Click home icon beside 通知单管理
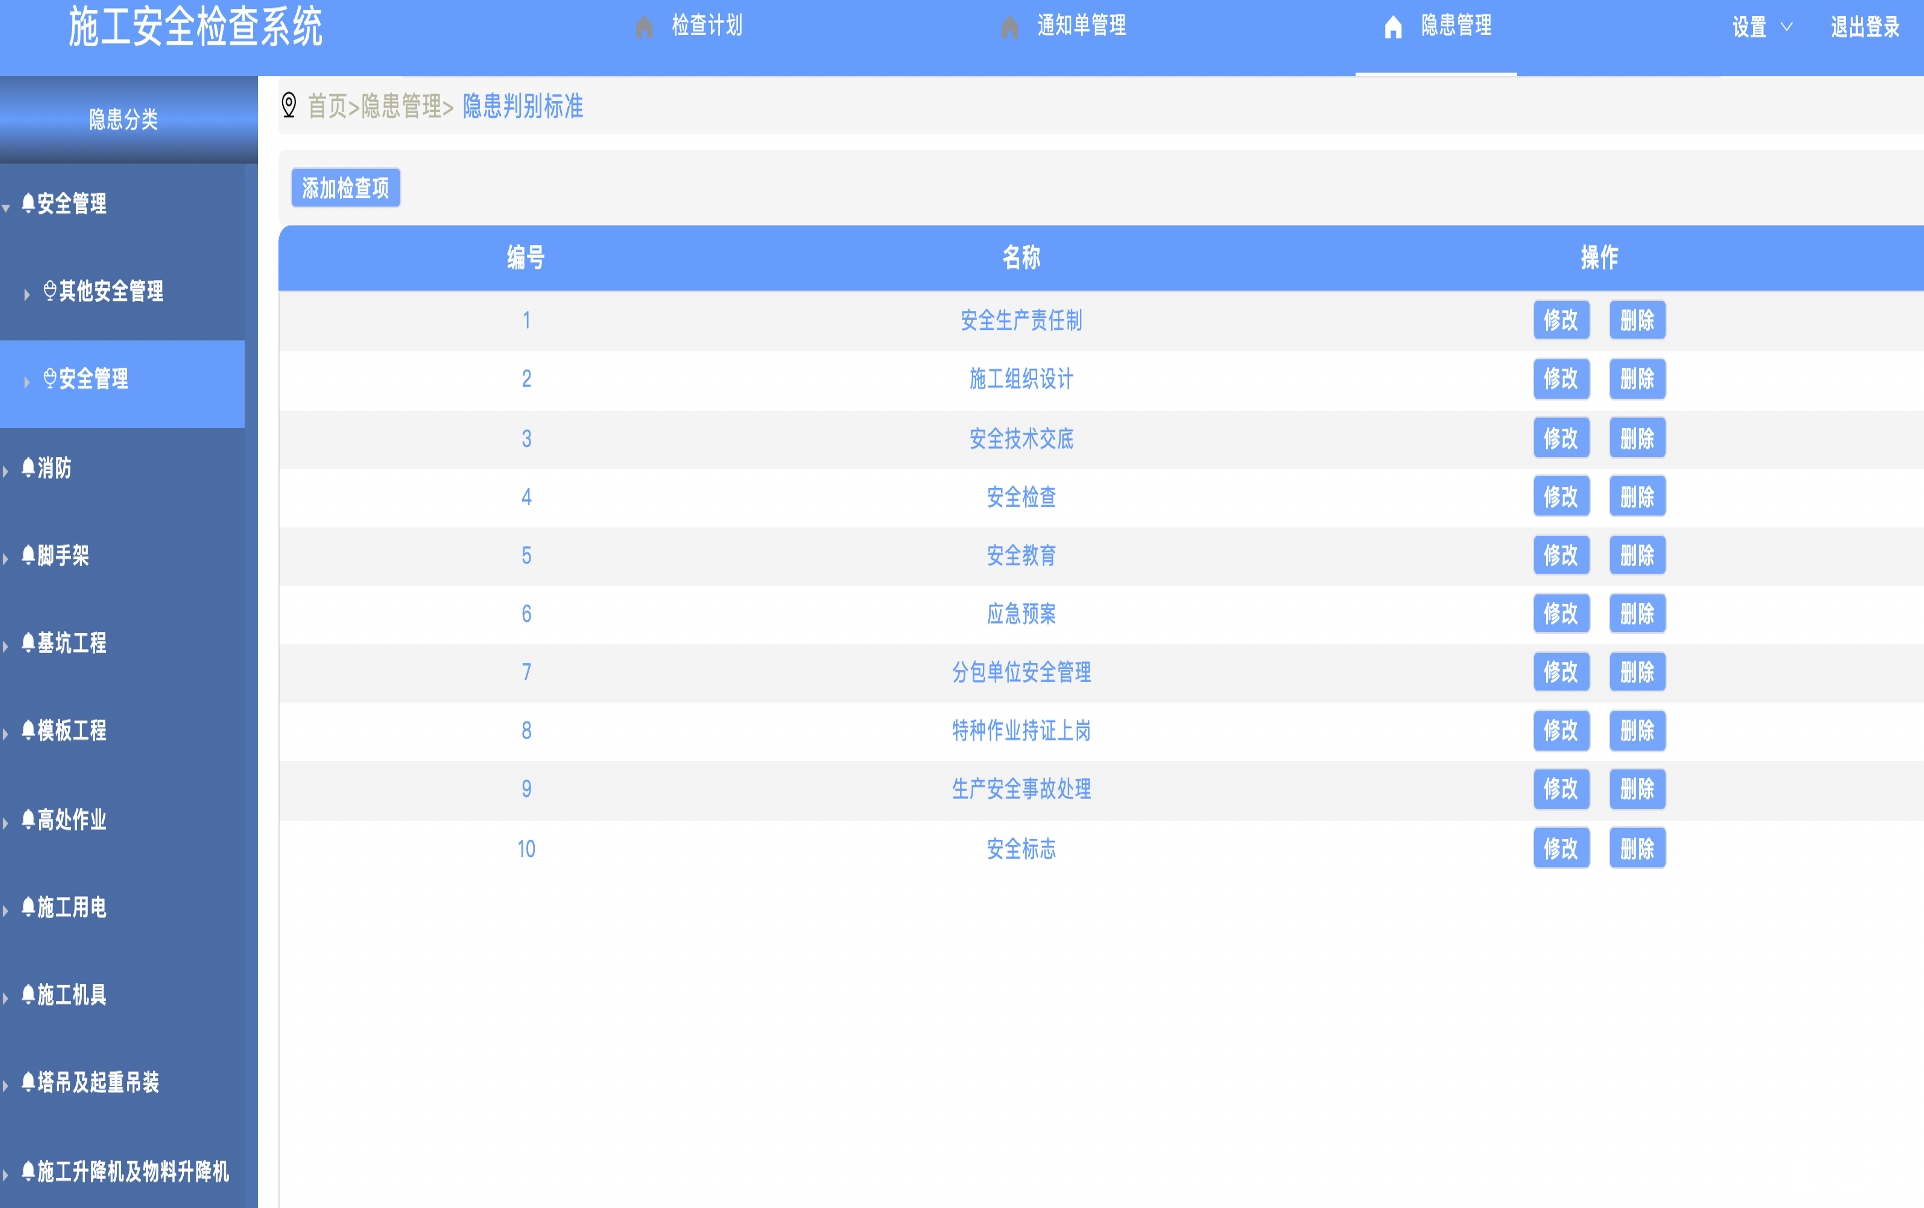Image resolution: width=1924 pixels, height=1208 pixels. click(x=1010, y=27)
